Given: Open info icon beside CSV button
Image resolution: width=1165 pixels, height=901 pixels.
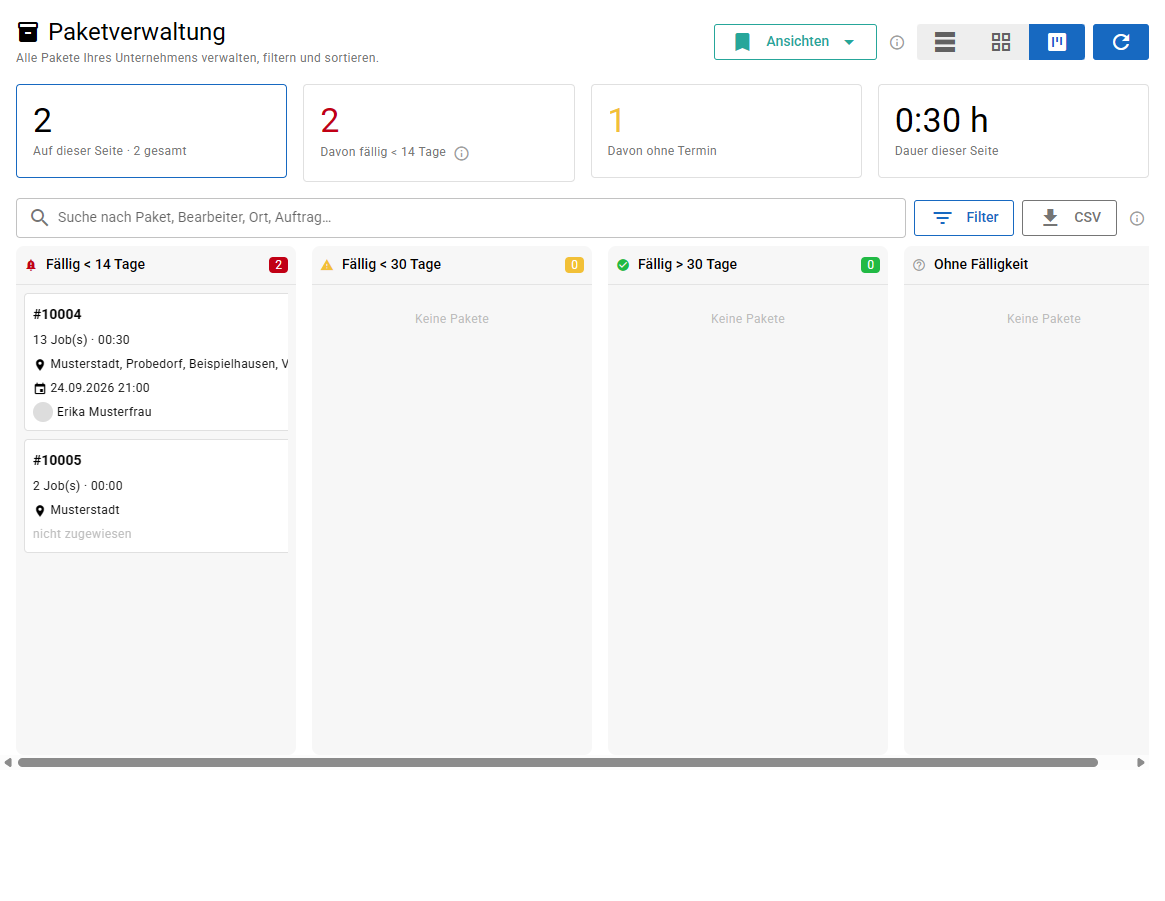Looking at the screenshot, I should pos(1137,218).
